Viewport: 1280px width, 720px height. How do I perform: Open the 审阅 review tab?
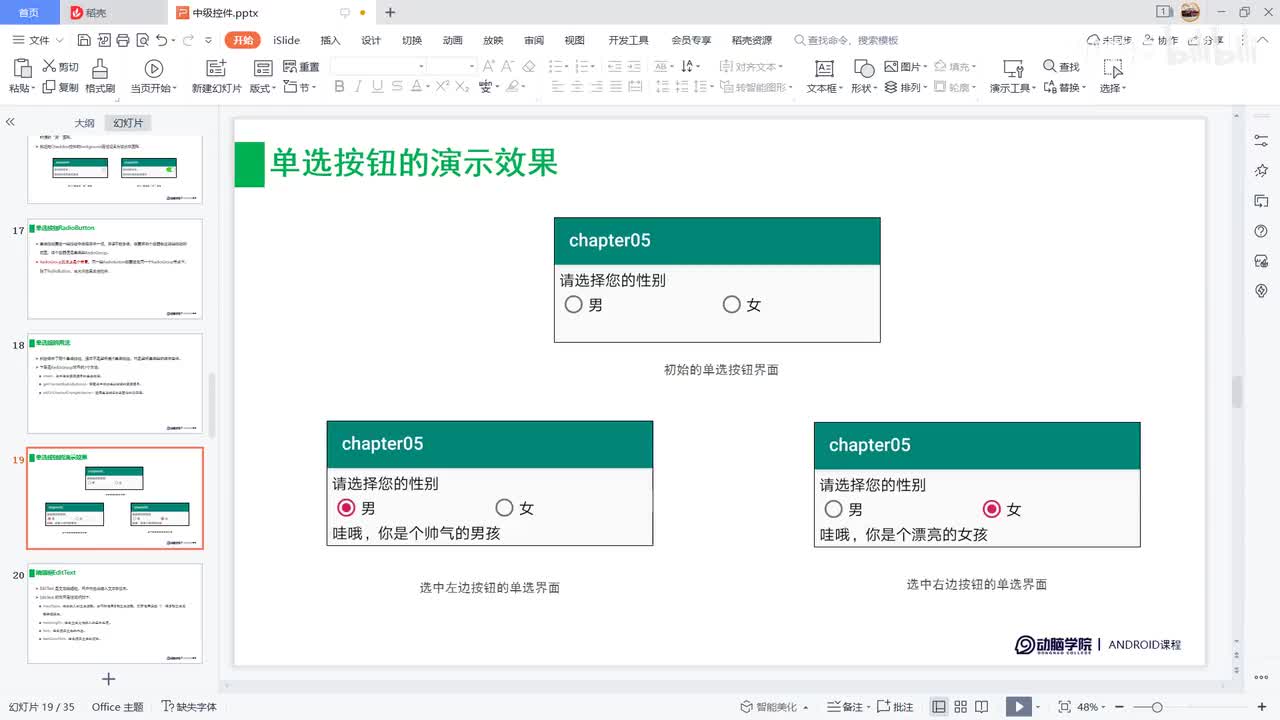pyautogui.click(x=534, y=40)
